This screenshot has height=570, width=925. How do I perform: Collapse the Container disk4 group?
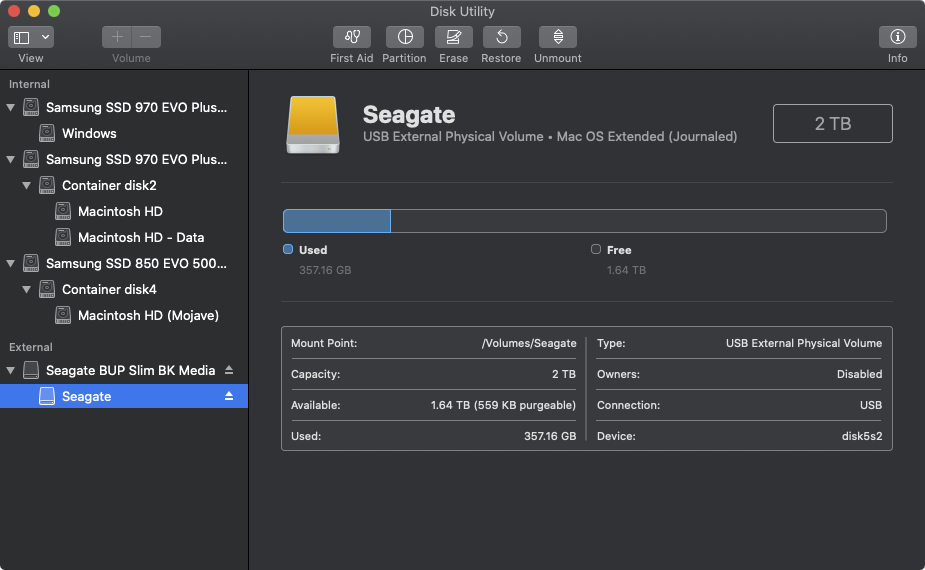point(27,290)
